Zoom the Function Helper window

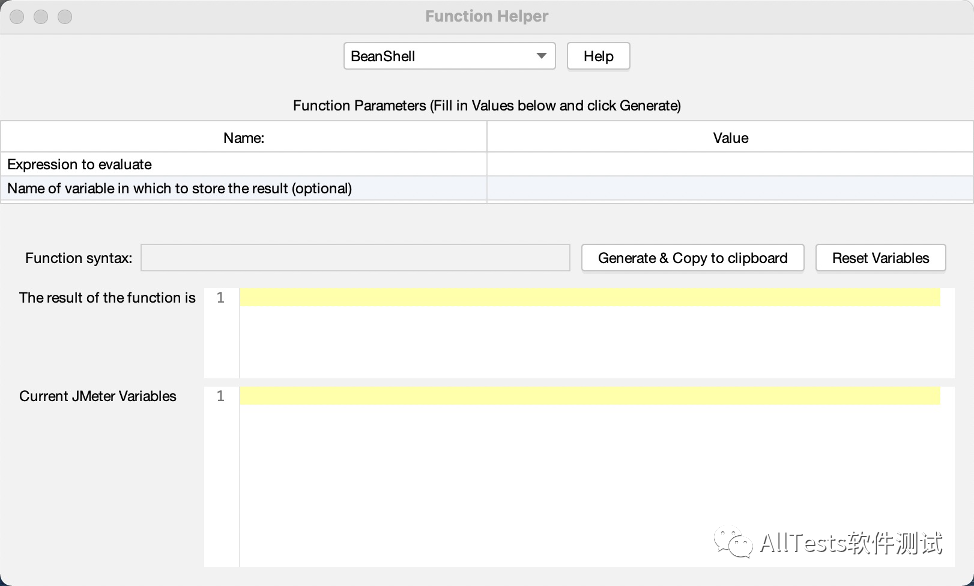65,17
